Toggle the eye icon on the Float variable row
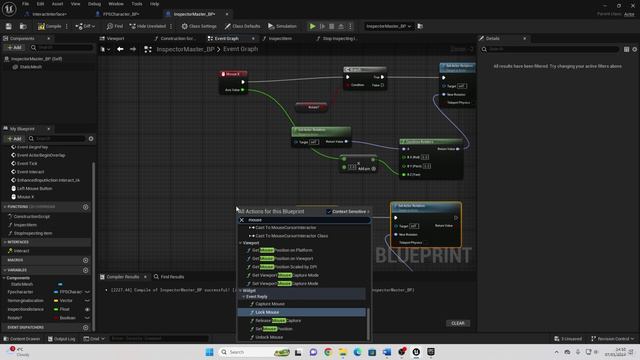Screen dimensions: 640x360 [87, 309]
